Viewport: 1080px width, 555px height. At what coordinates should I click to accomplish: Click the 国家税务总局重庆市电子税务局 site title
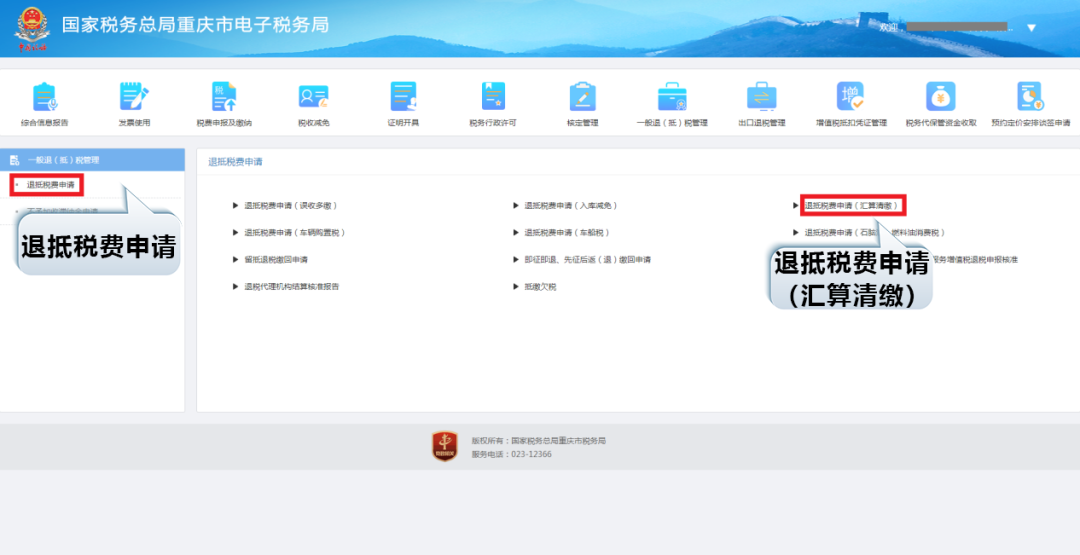(x=196, y=25)
